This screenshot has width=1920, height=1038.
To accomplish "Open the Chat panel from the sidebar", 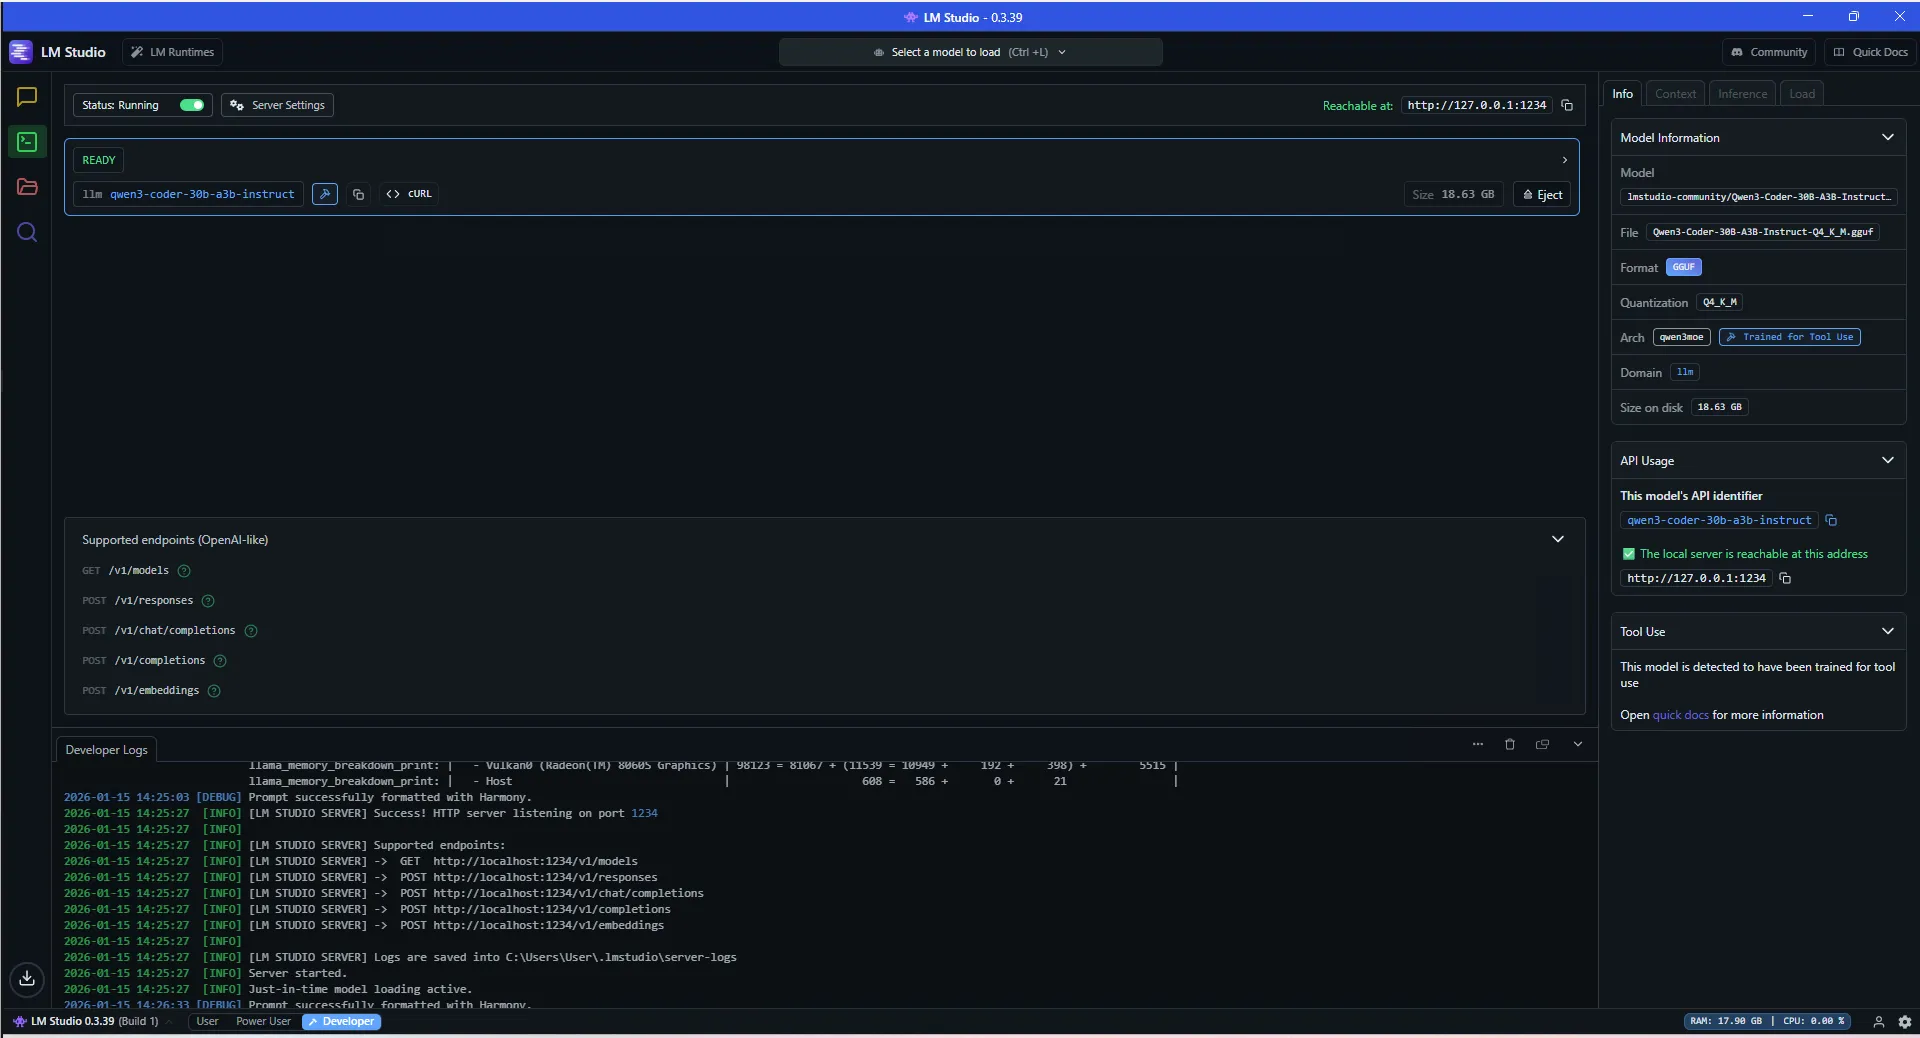I will pos(26,96).
